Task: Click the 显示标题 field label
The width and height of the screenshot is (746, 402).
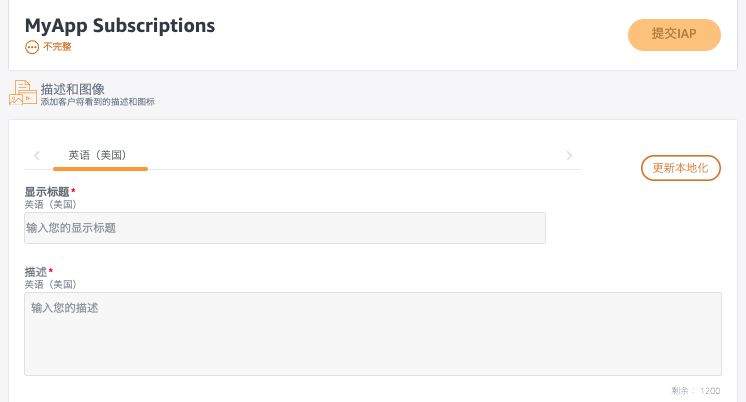Action: pos(46,191)
